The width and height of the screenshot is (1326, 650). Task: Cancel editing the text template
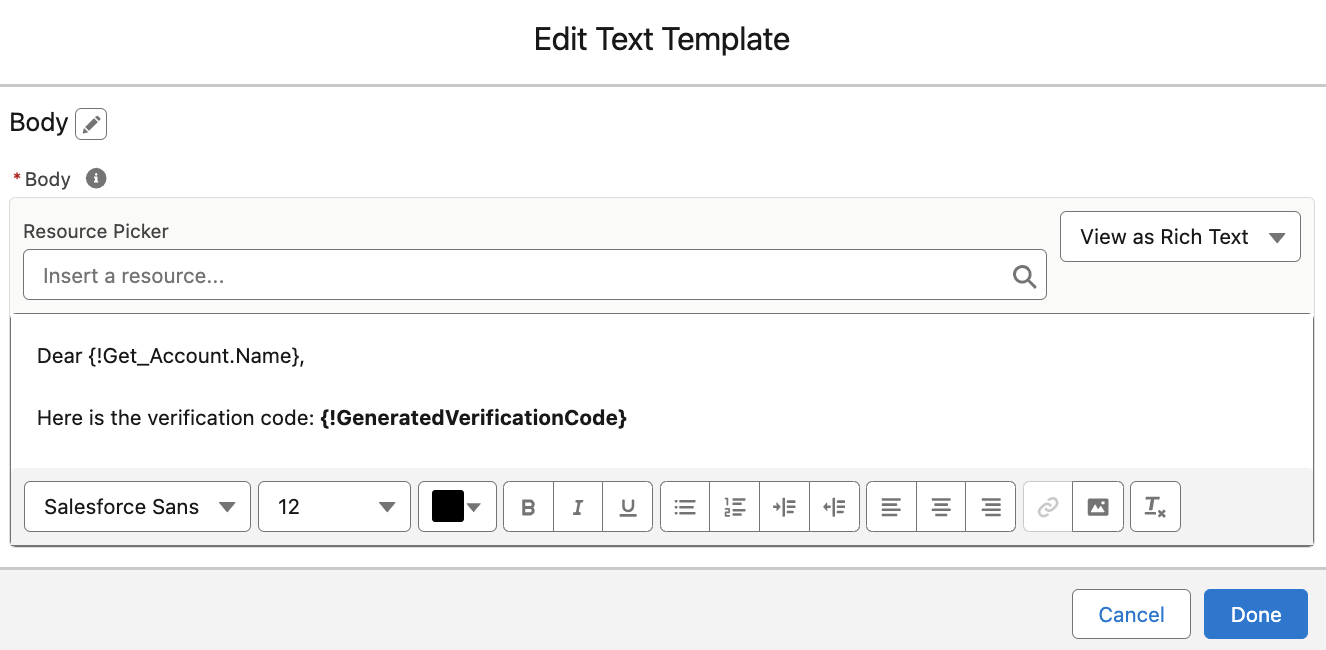[1131, 613]
